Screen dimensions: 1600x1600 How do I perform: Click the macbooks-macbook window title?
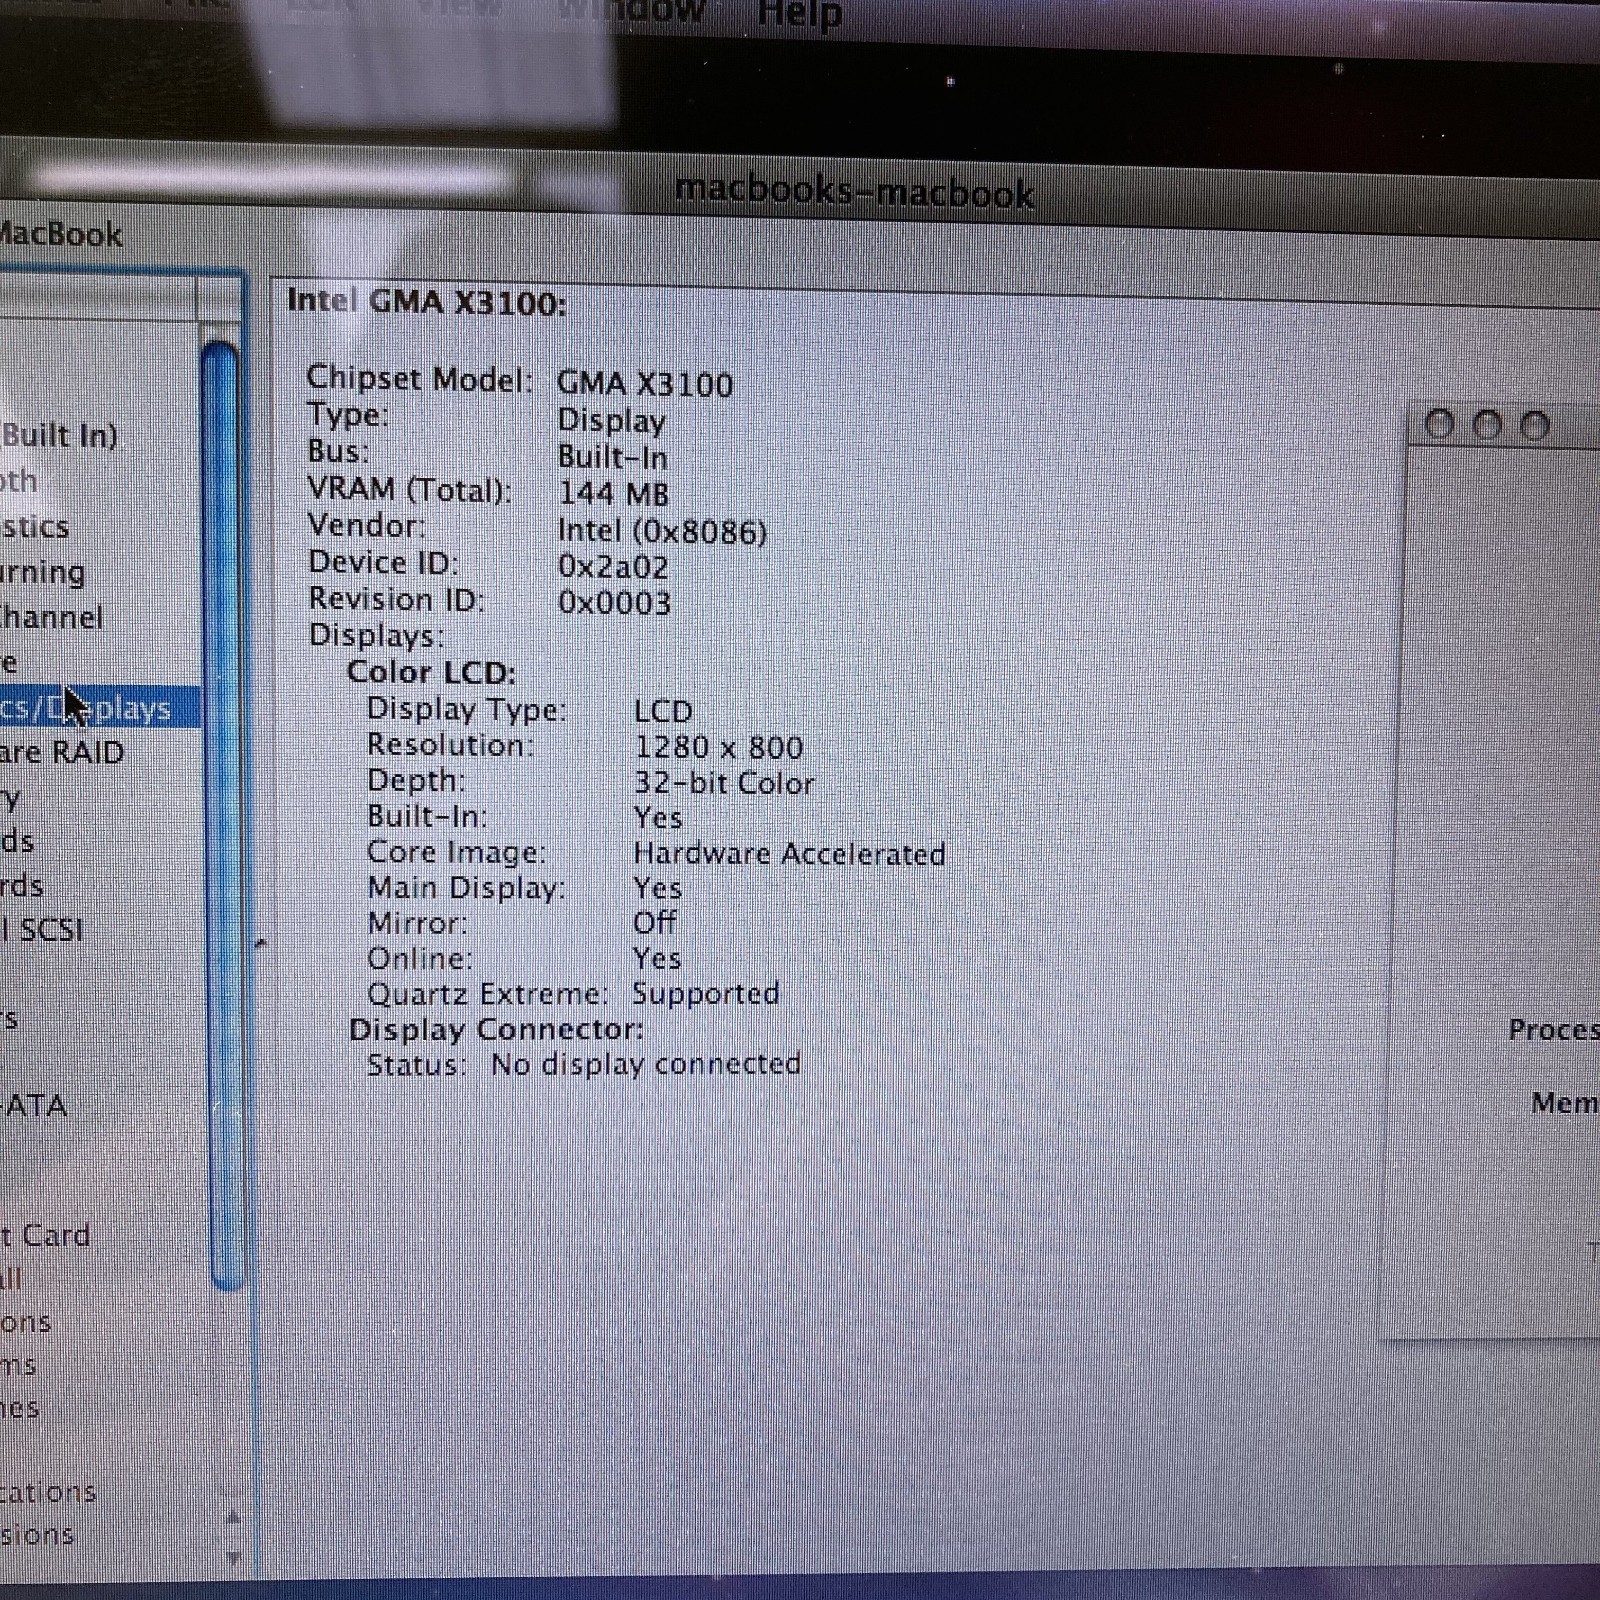click(x=855, y=191)
